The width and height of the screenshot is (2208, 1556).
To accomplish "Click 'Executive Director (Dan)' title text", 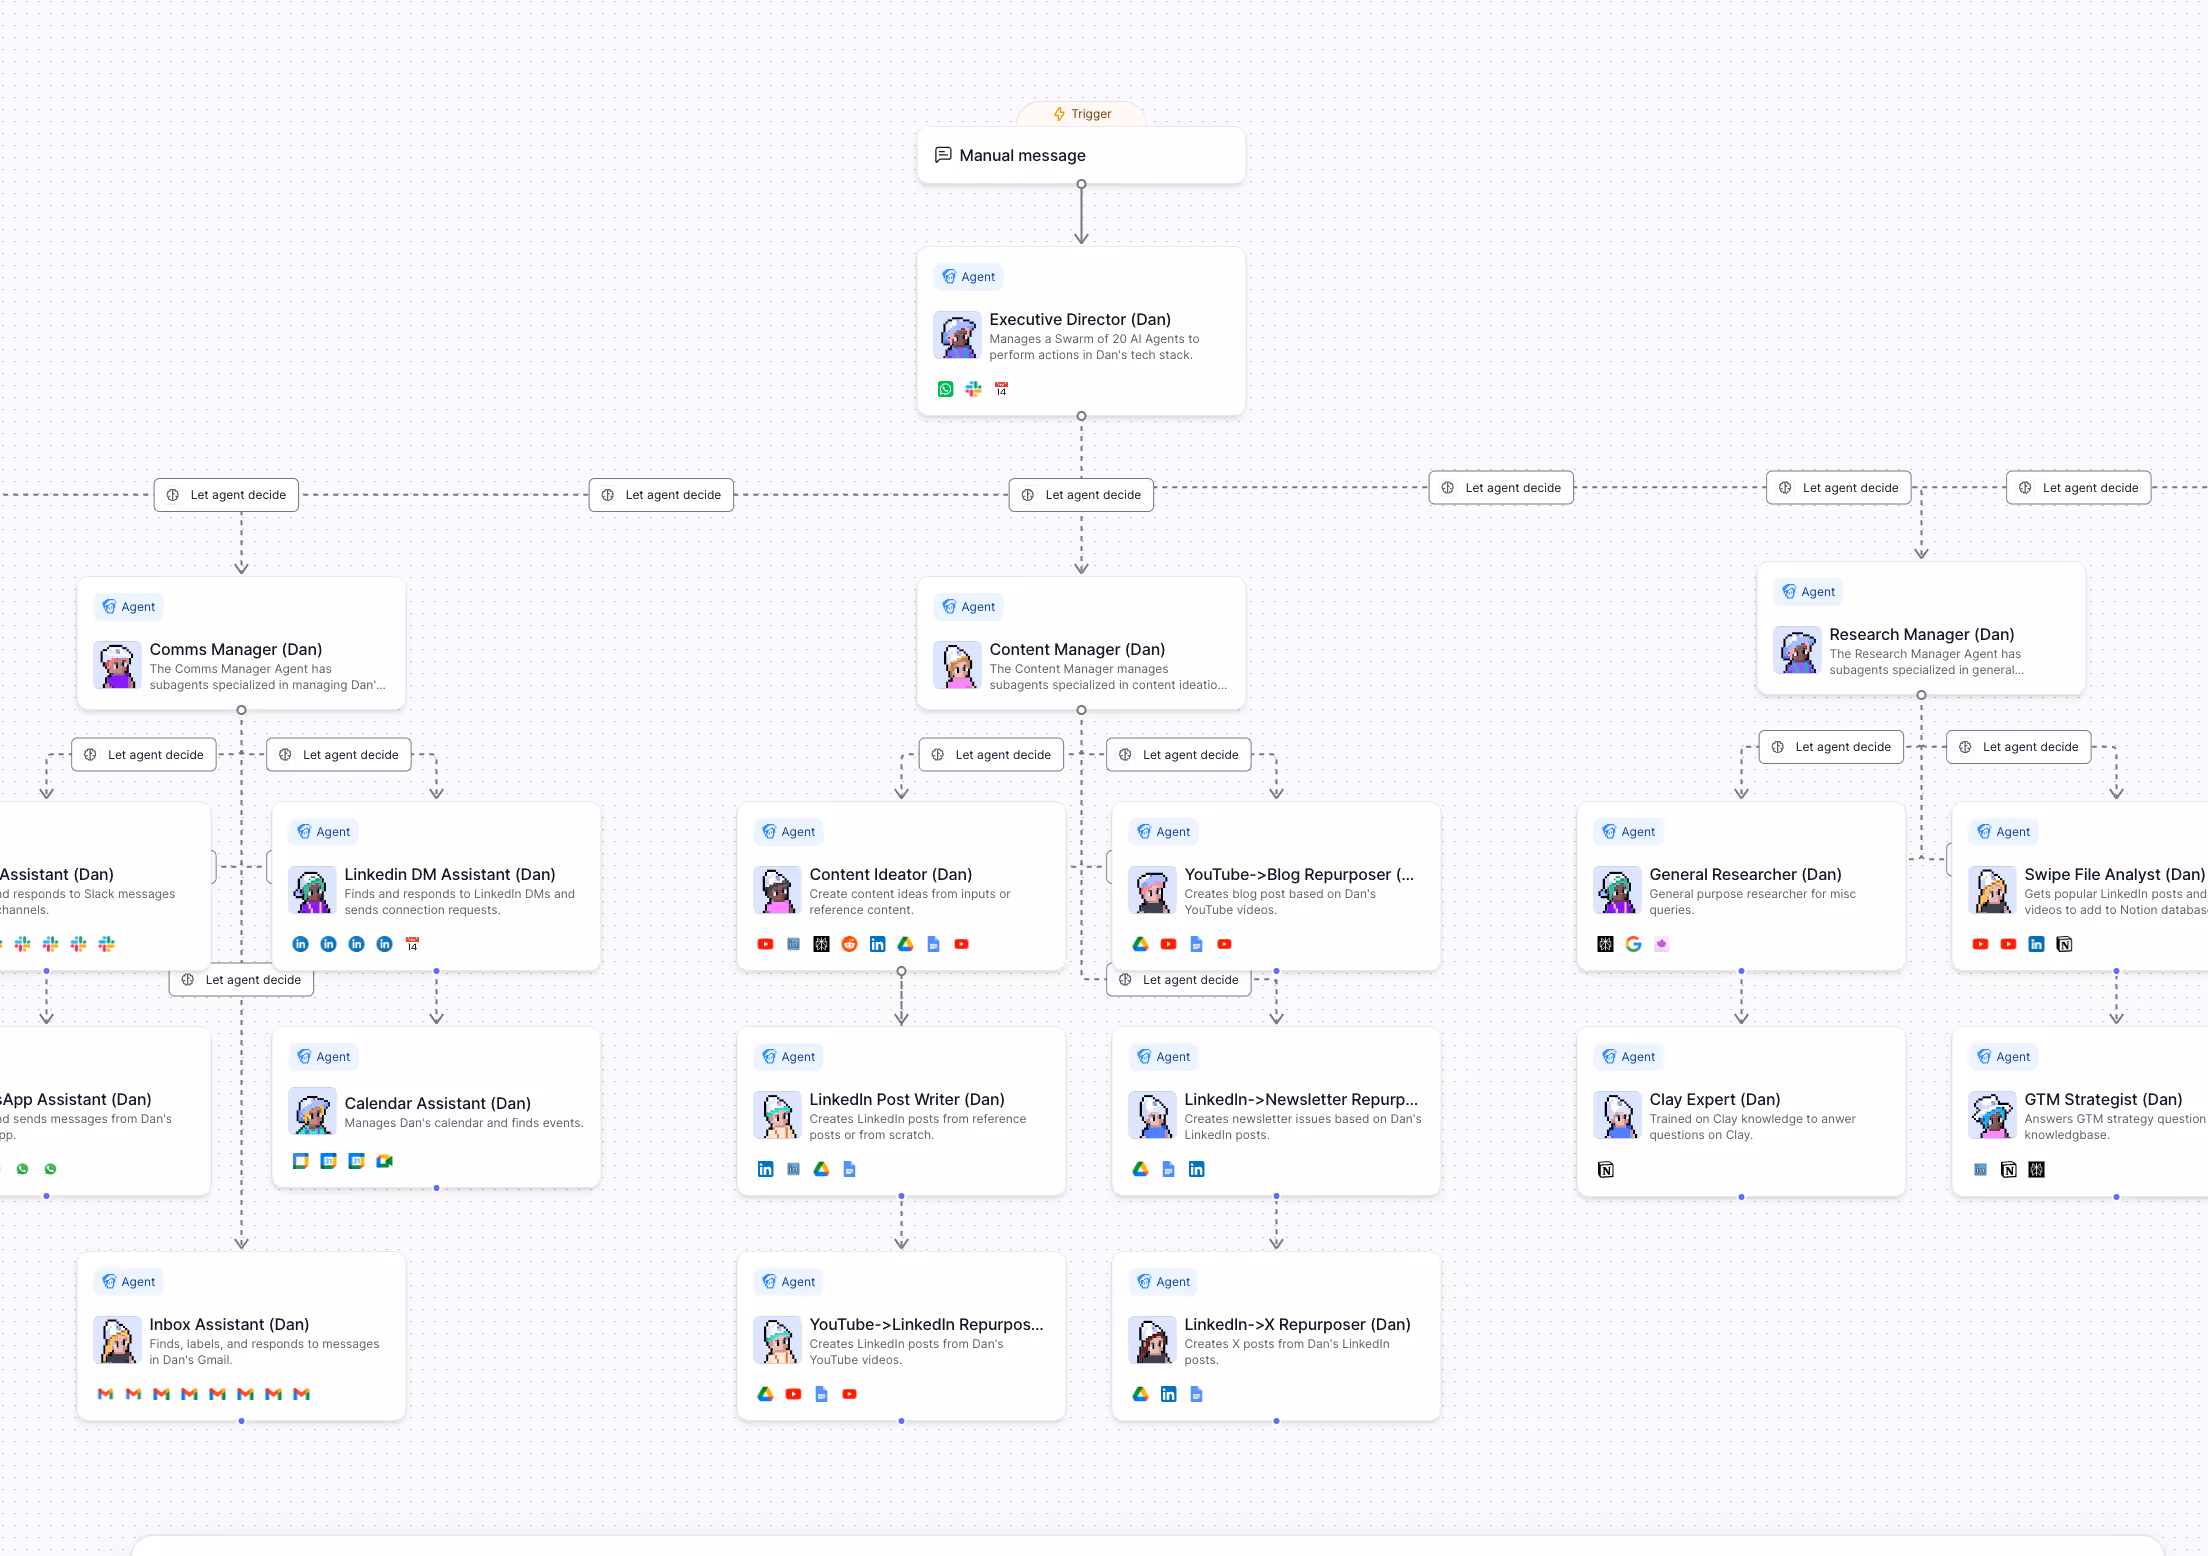I will tap(1080, 319).
